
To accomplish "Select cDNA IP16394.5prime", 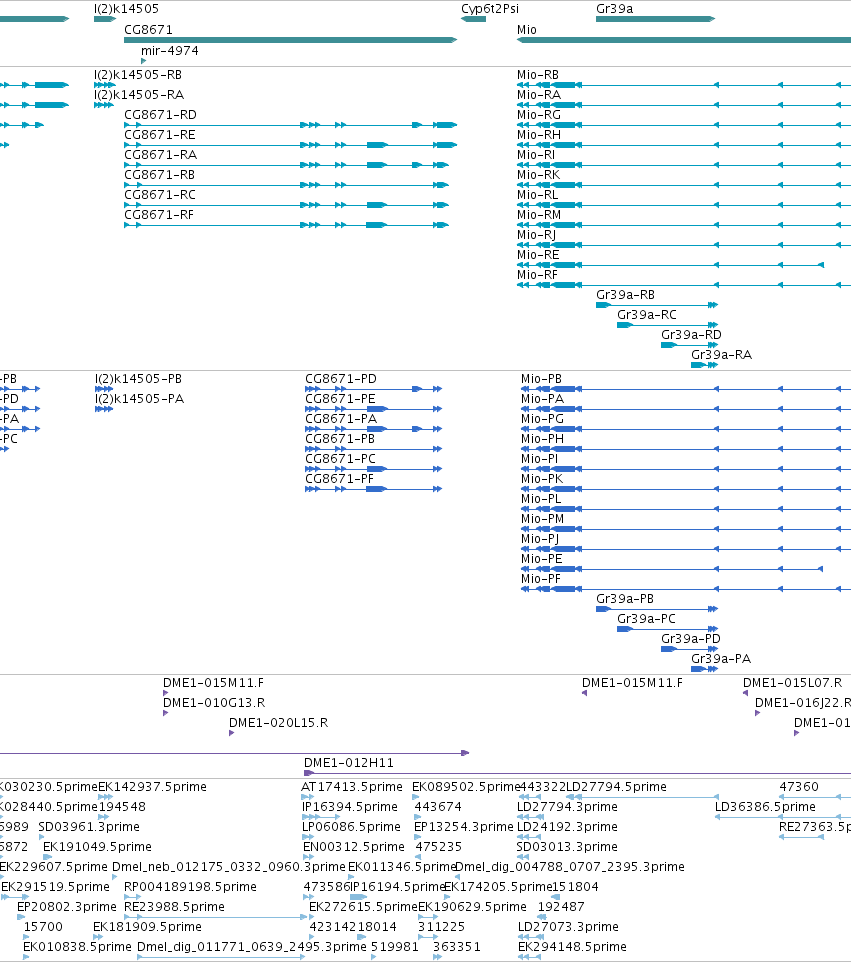I will coord(350,807).
